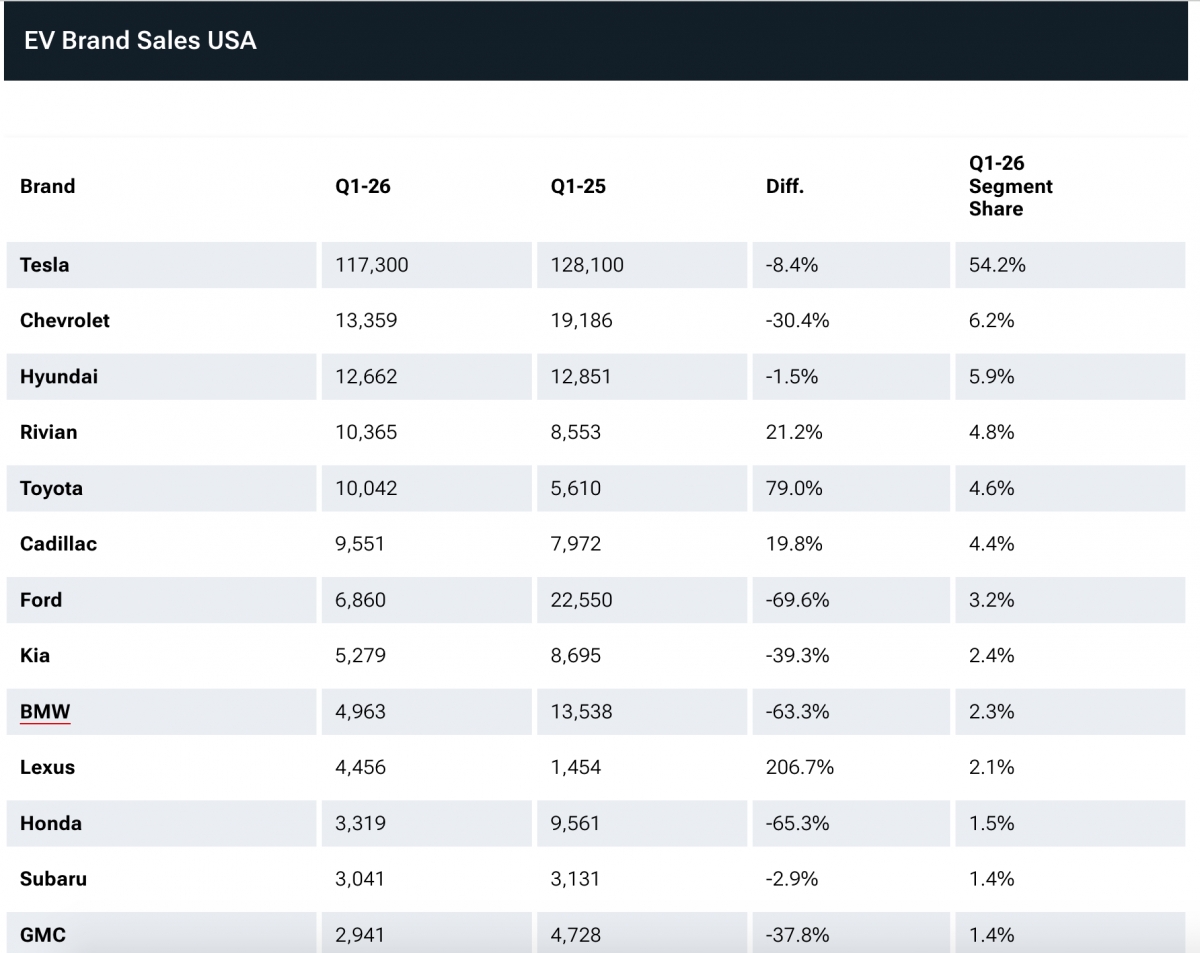Screen dimensions: 1200x953
Task: Click the Rivian brand name
Action: [x=48, y=432]
